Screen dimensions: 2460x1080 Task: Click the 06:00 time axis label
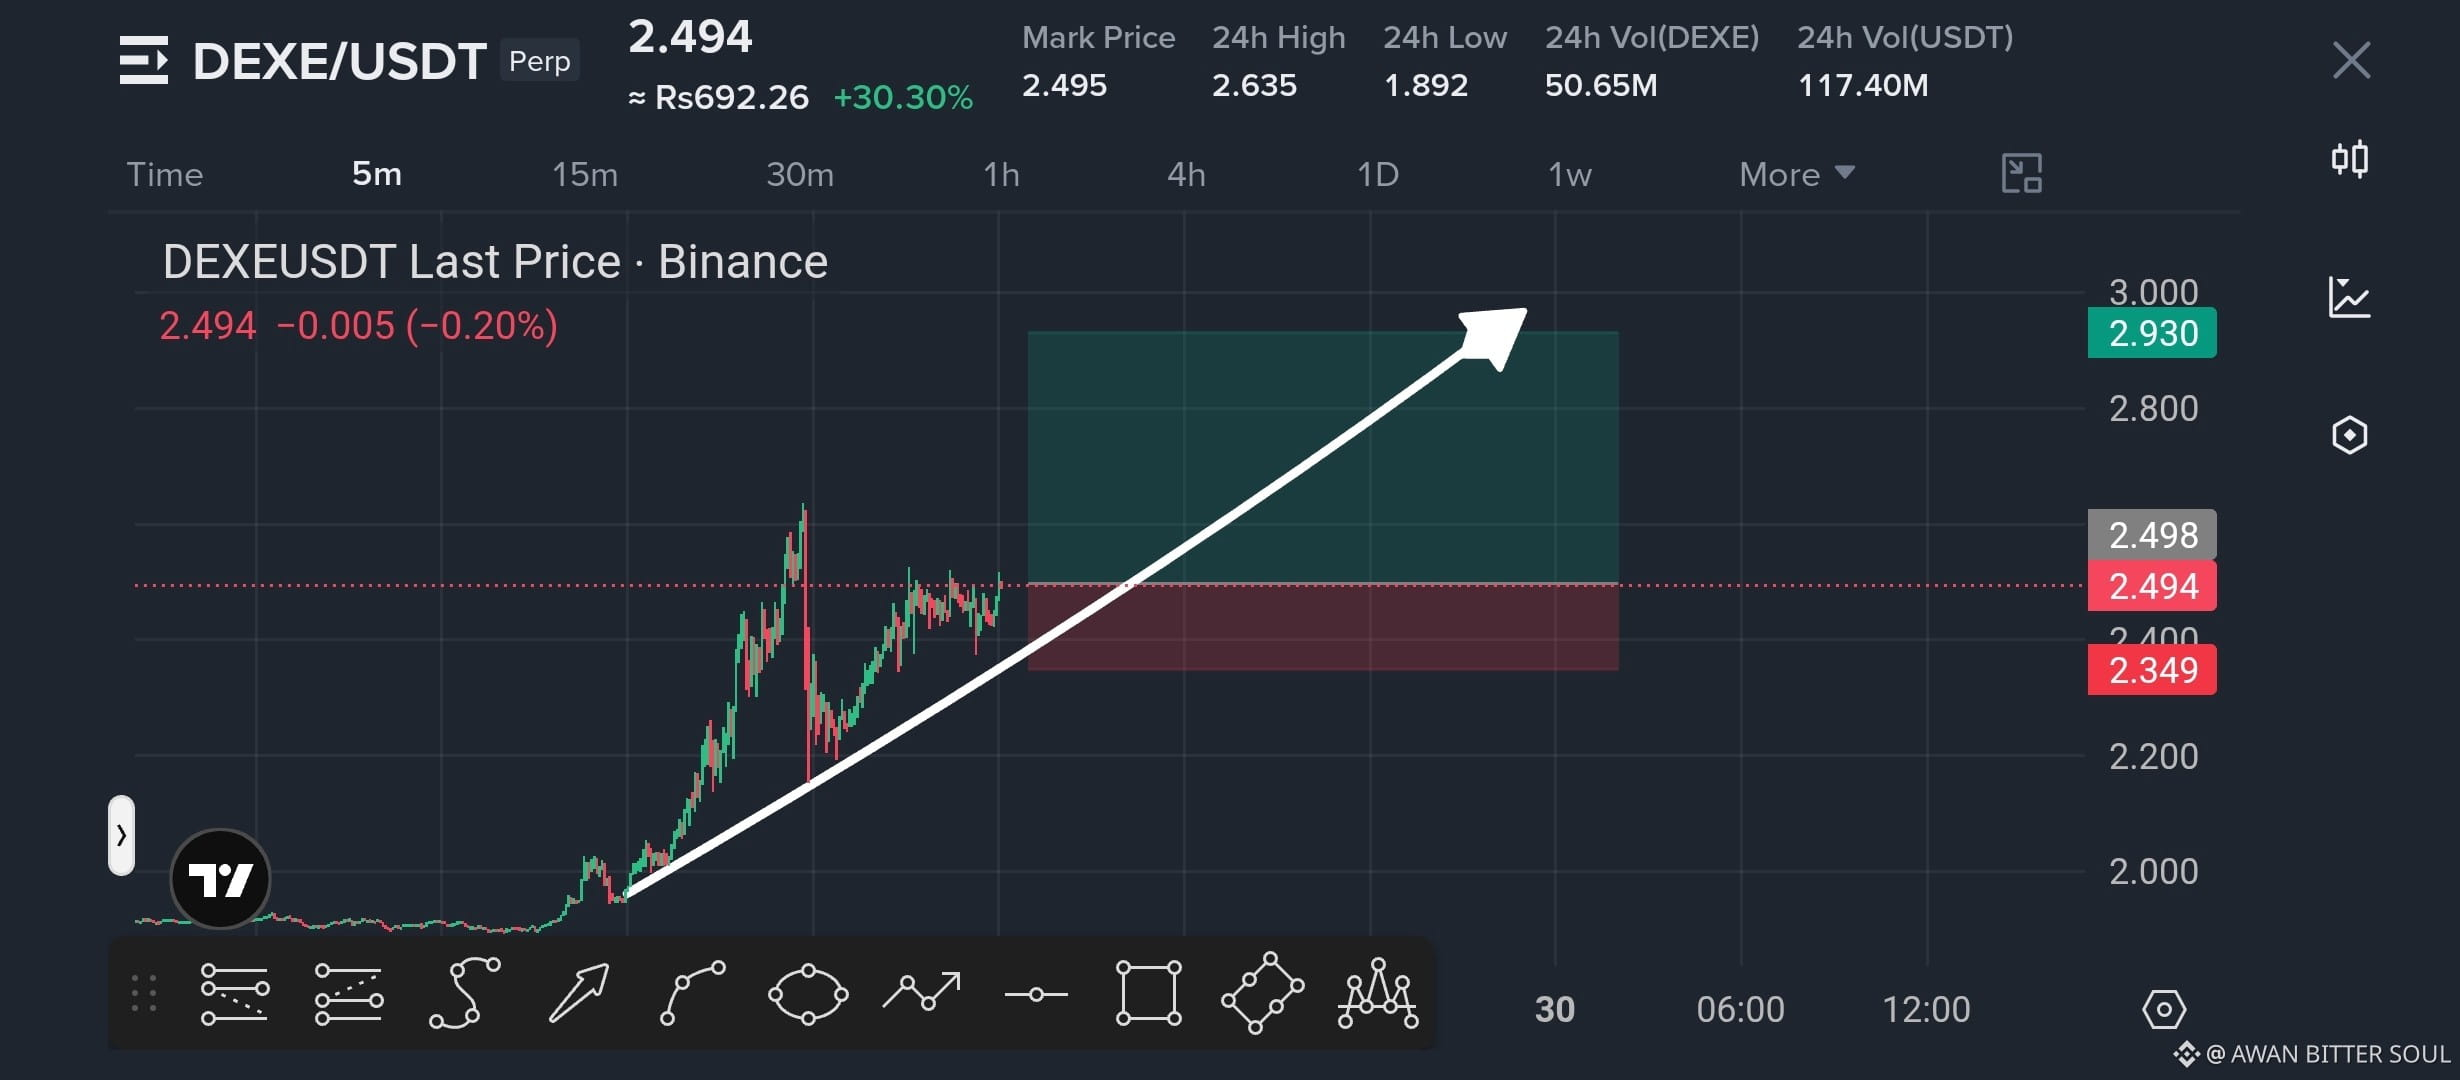point(1740,1010)
